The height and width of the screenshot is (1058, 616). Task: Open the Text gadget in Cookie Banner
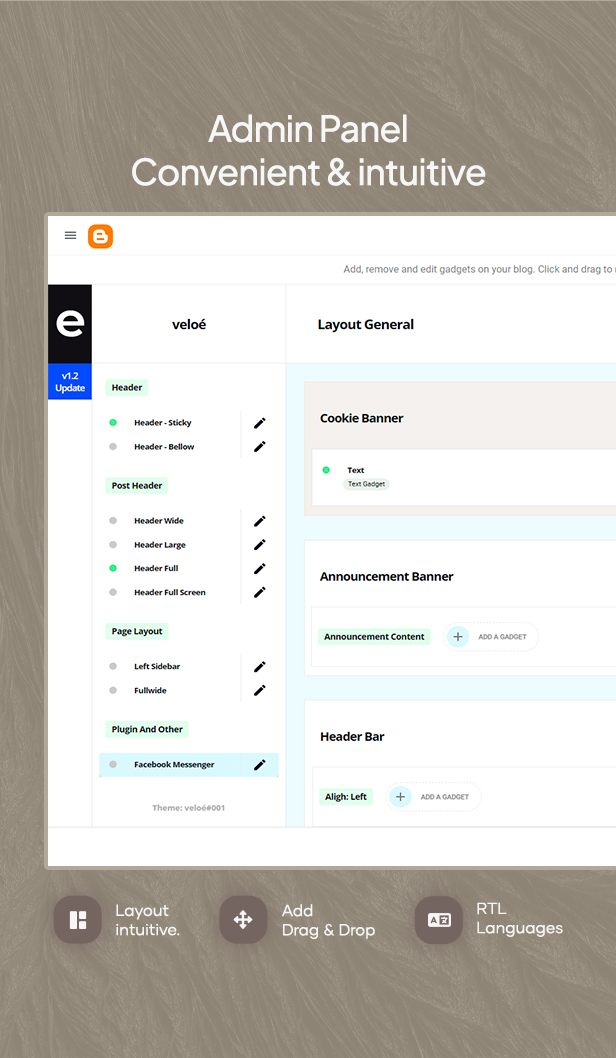356,470
